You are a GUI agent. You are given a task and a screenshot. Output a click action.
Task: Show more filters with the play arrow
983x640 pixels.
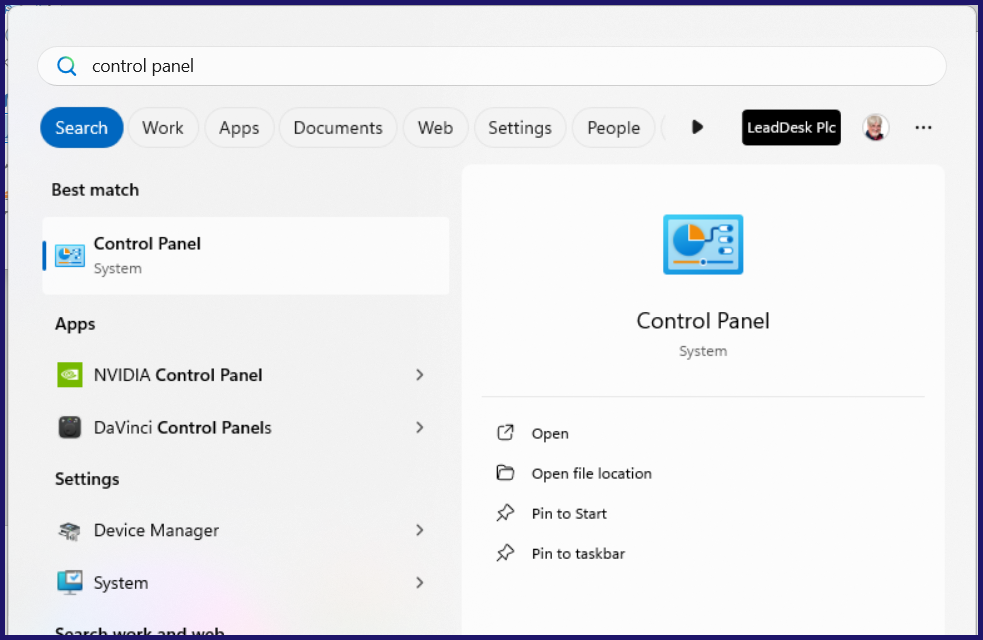tap(697, 127)
